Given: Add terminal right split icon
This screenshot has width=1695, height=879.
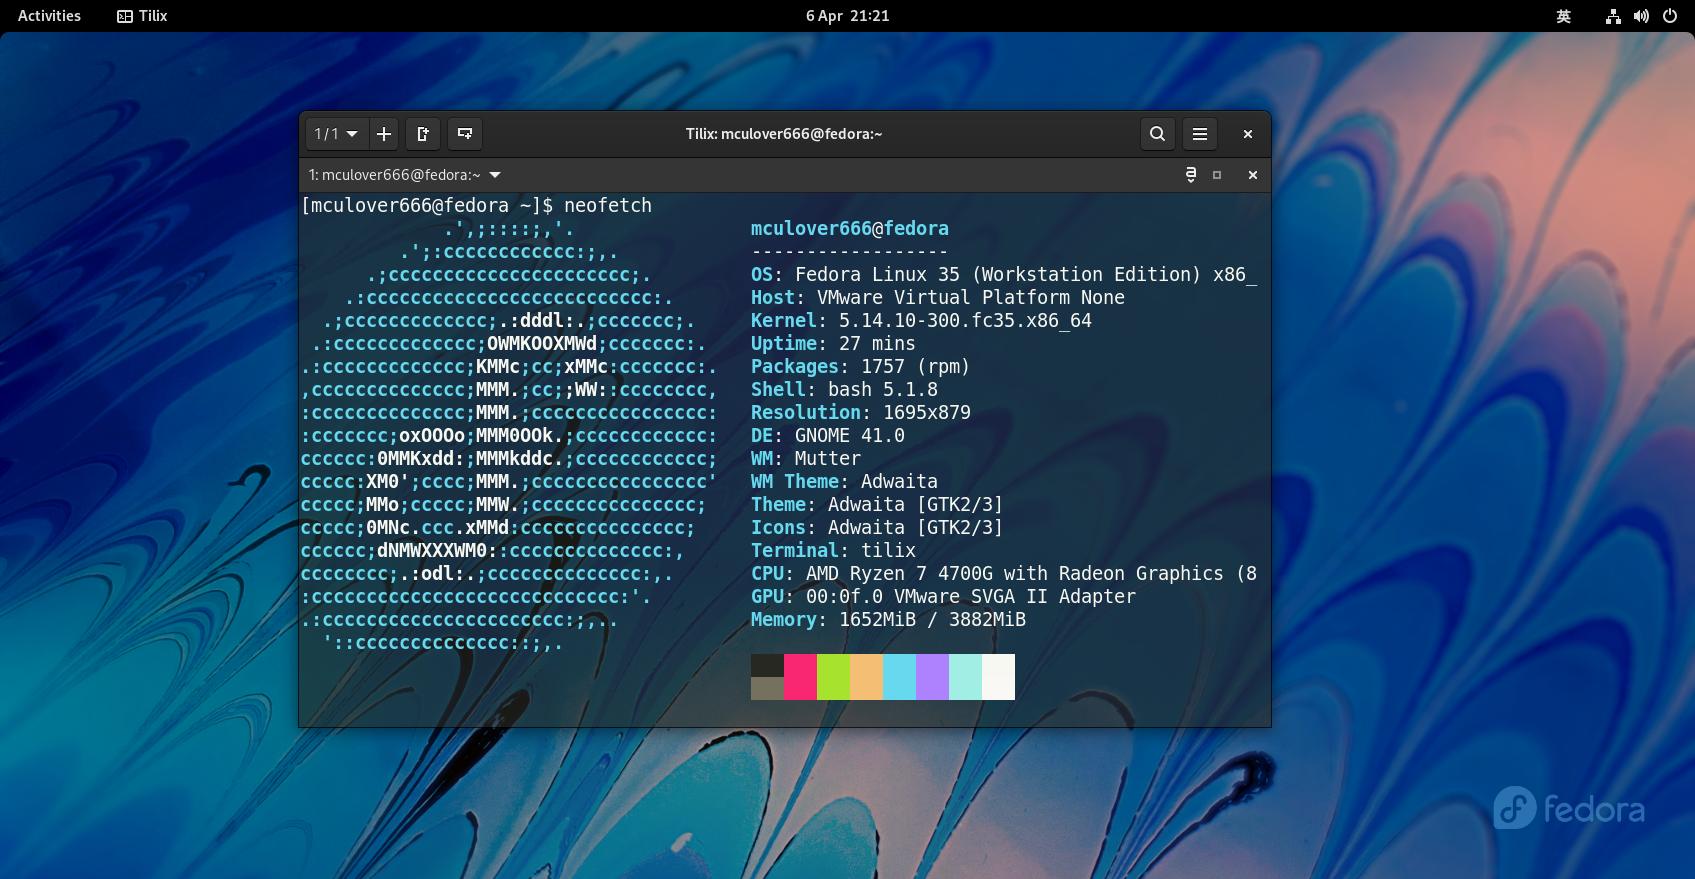Looking at the screenshot, I should click(x=423, y=134).
